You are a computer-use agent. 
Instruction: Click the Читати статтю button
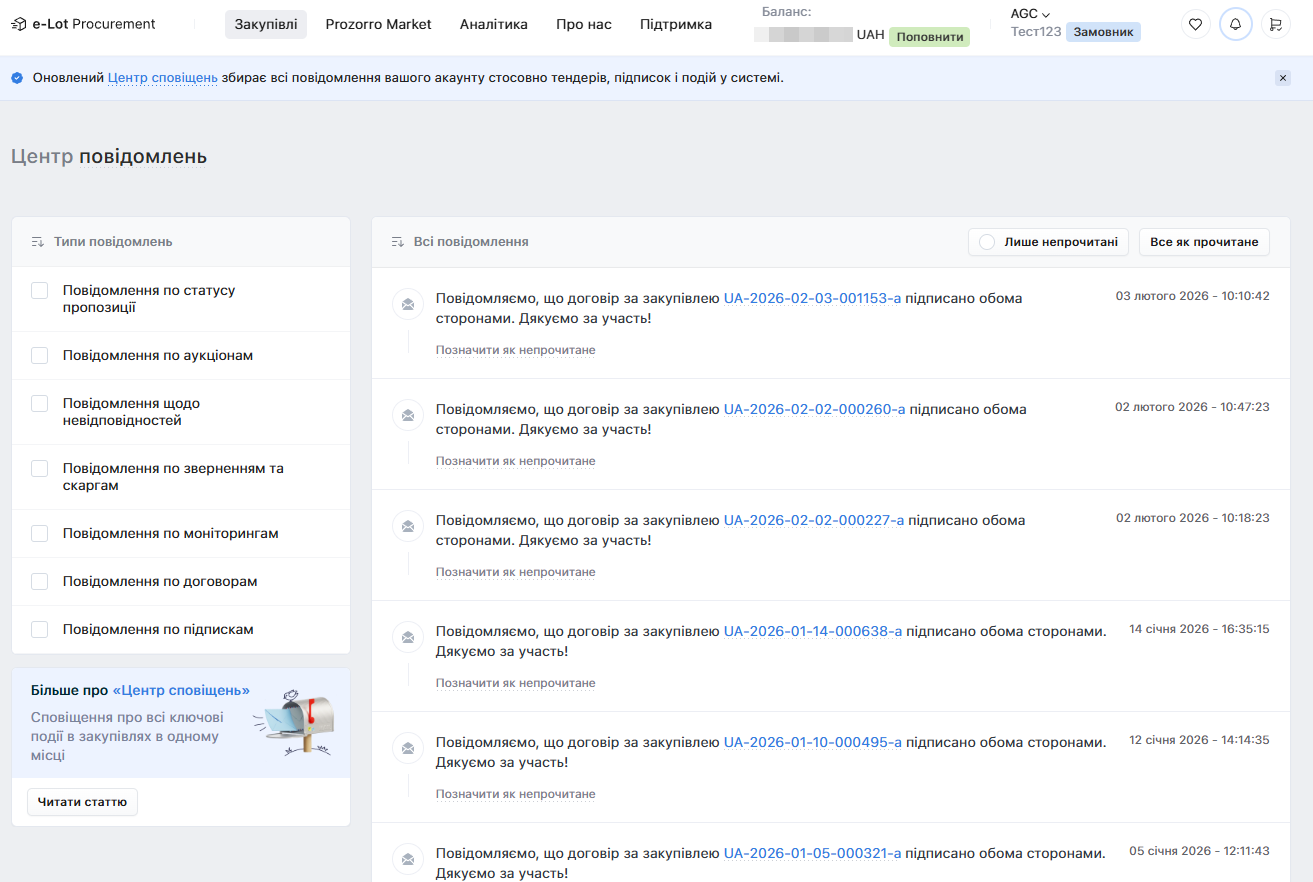82,802
